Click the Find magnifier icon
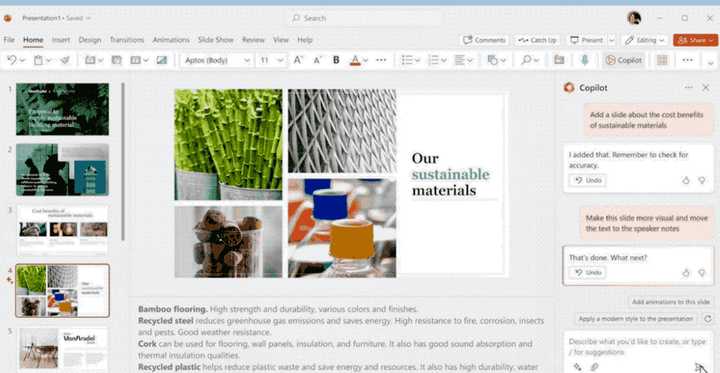The width and height of the screenshot is (720, 373). (x=526, y=60)
